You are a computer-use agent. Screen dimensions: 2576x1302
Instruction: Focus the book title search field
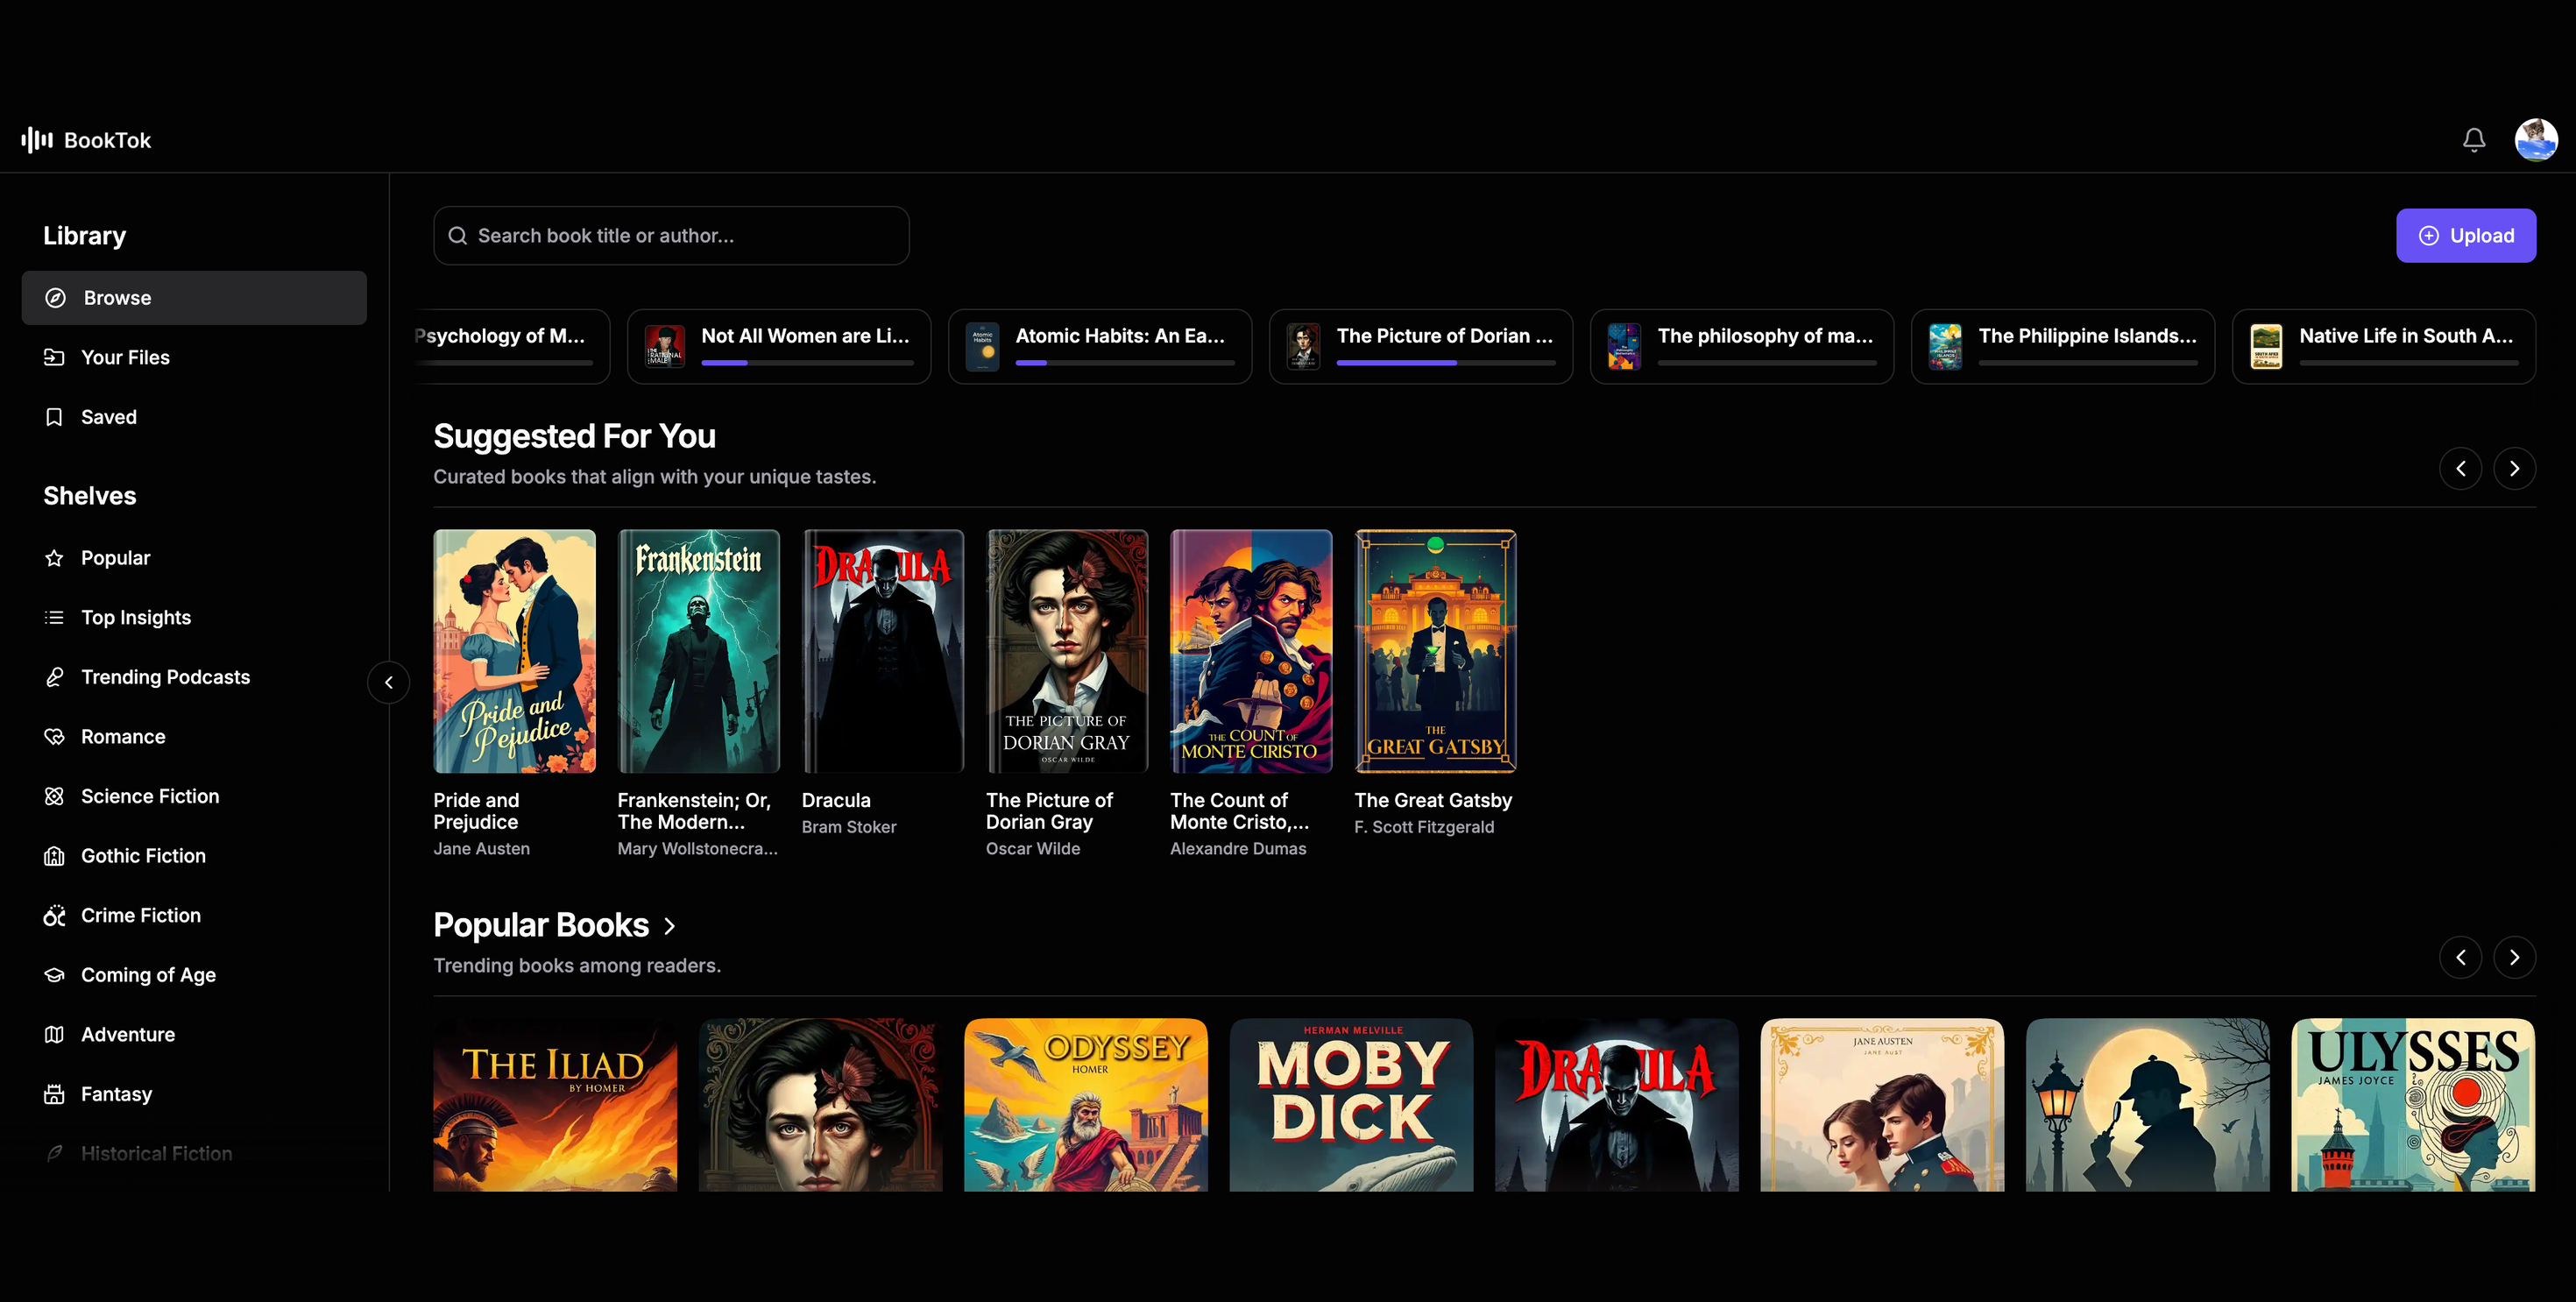tap(671, 236)
